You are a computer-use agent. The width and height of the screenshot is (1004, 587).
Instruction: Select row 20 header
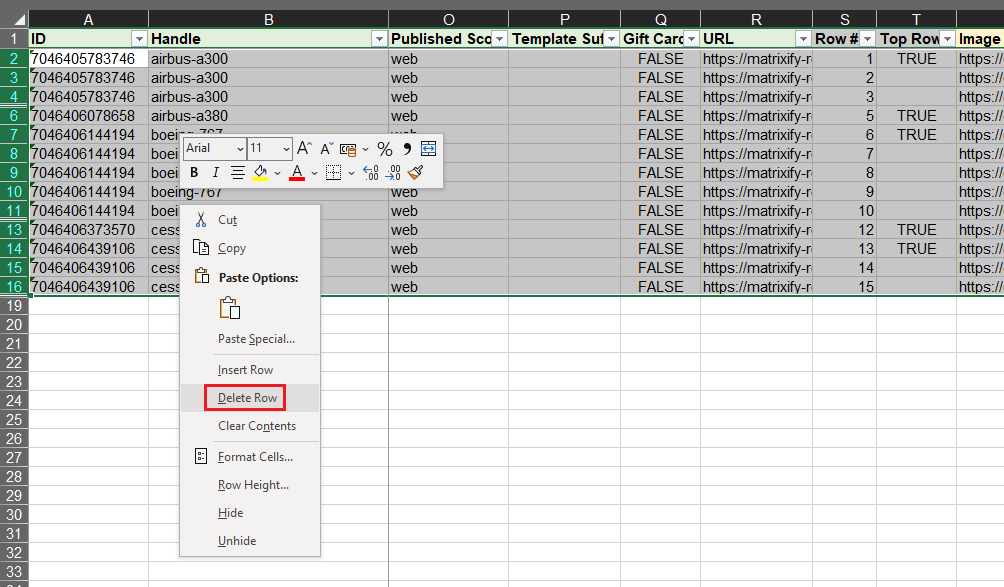click(14, 325)
